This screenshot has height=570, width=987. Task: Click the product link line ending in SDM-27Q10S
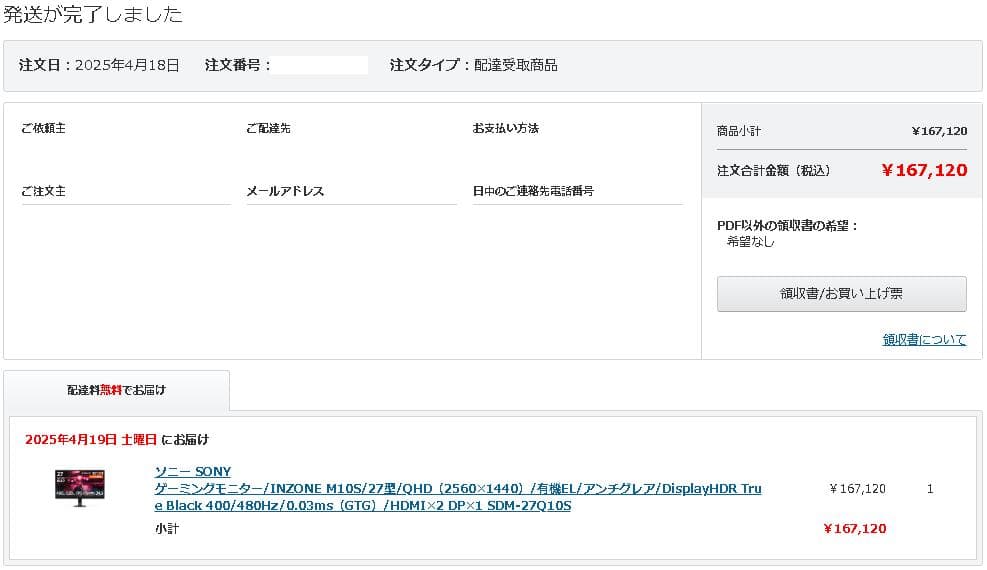[363, 505]
